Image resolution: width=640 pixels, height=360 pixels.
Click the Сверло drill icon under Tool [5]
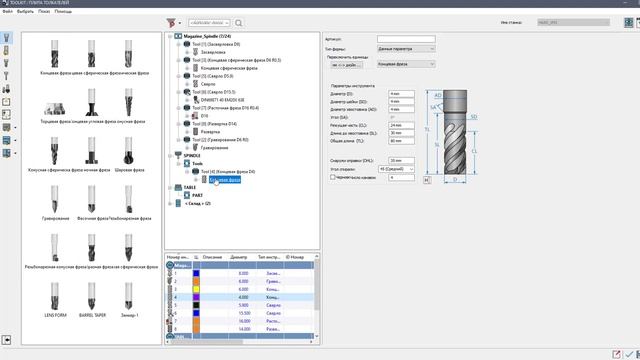coord(196,84)
